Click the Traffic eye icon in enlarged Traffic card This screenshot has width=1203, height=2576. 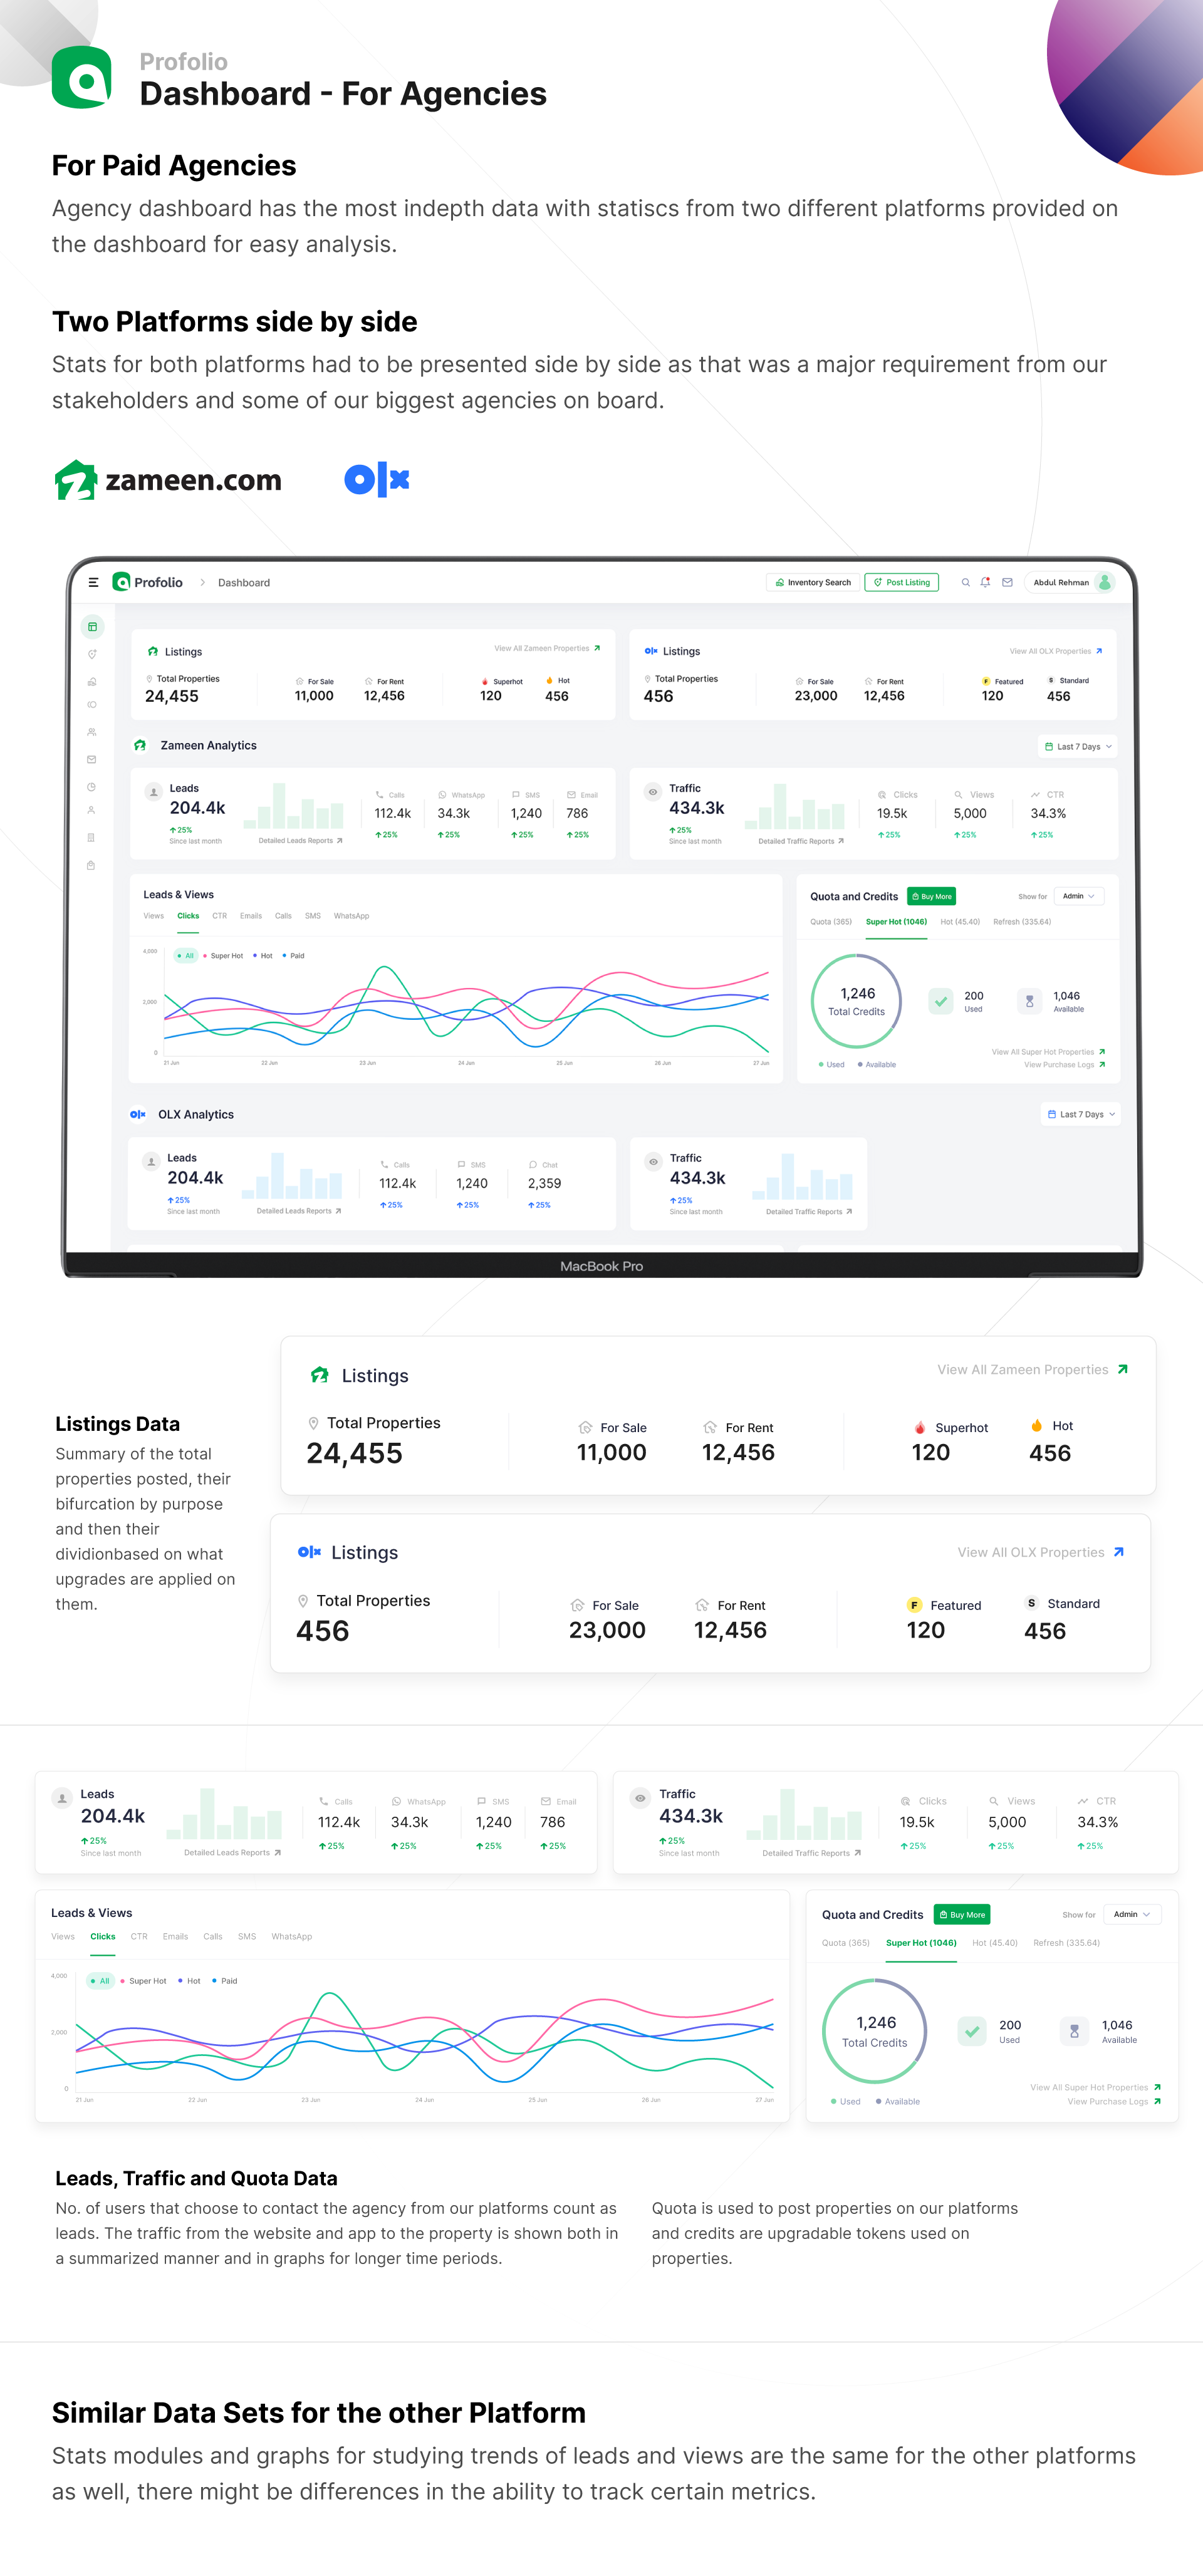(x=640, y=1798)
